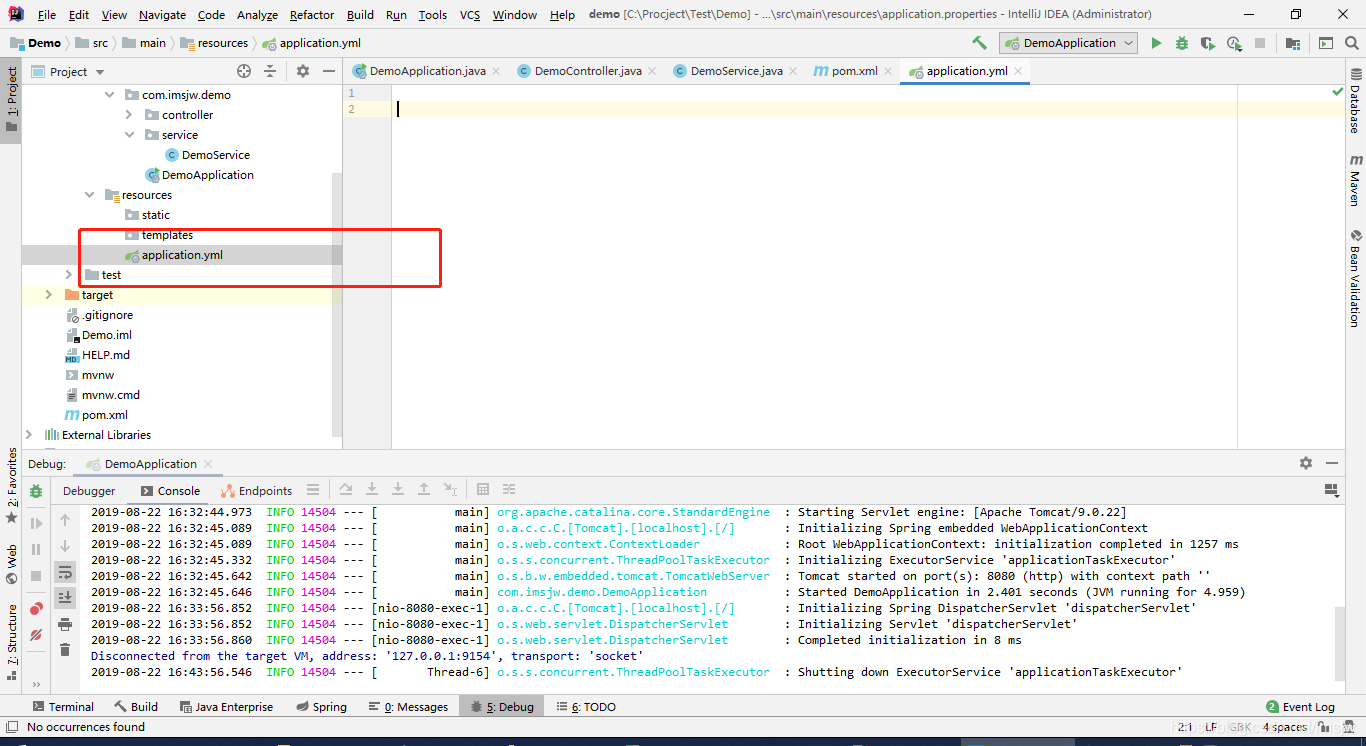1366x746 pixels.
Task: Run to cursor debugger icon
Action: pos(451,490)
